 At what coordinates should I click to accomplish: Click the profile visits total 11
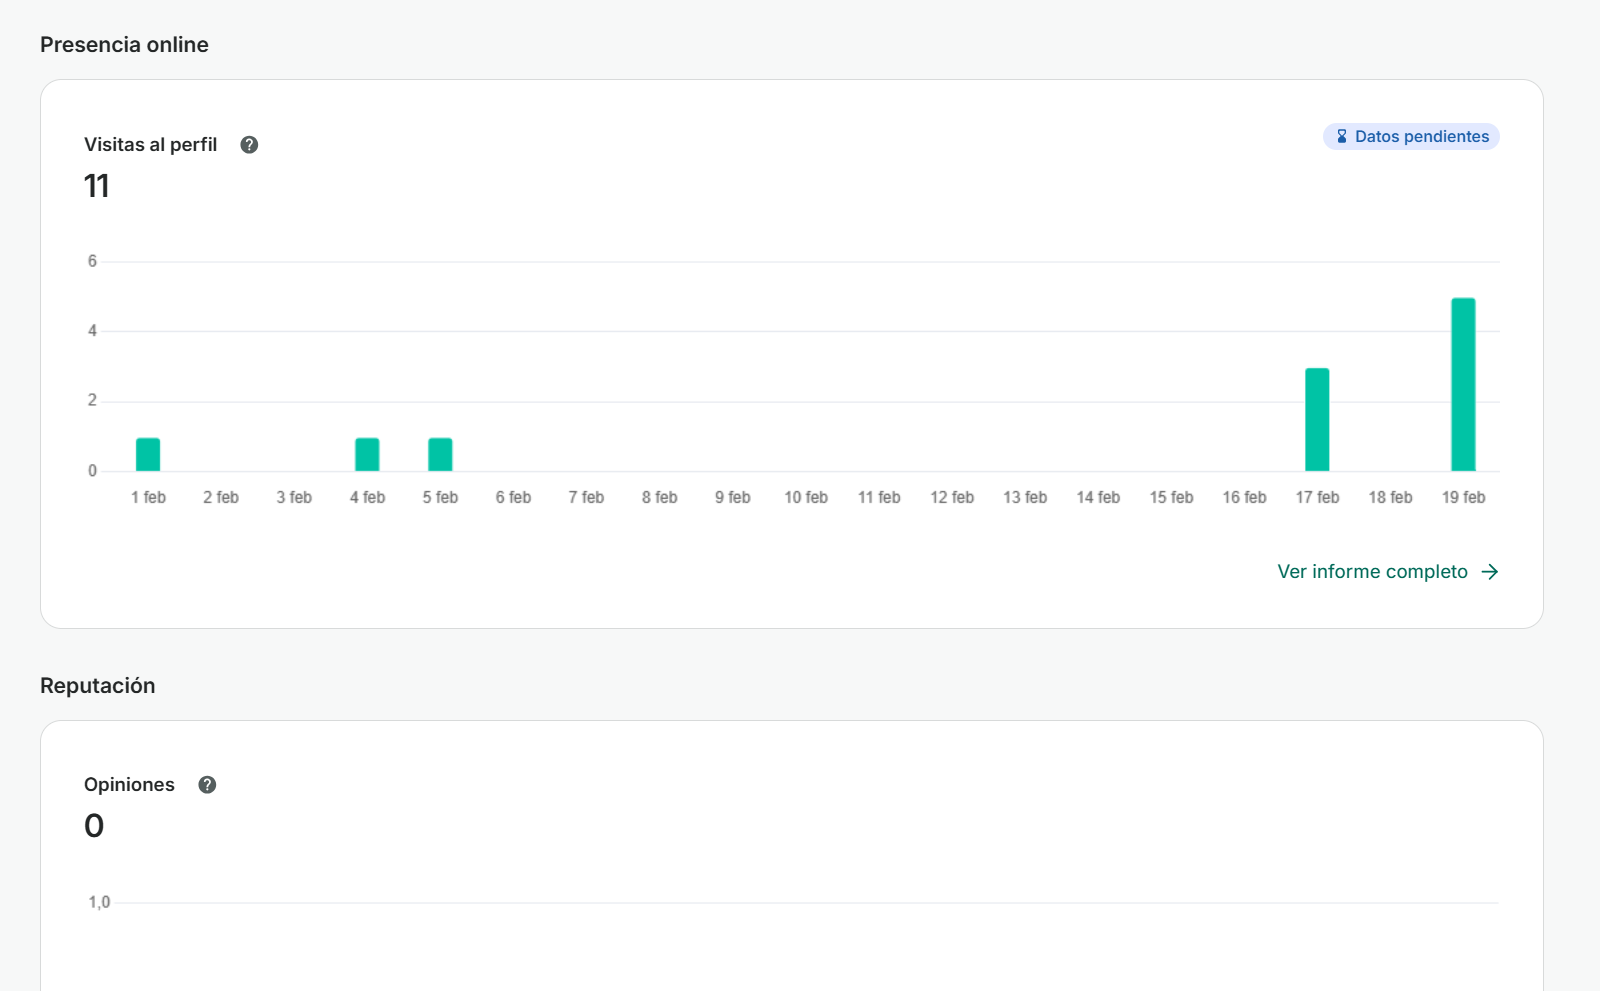tap(97, 187)
